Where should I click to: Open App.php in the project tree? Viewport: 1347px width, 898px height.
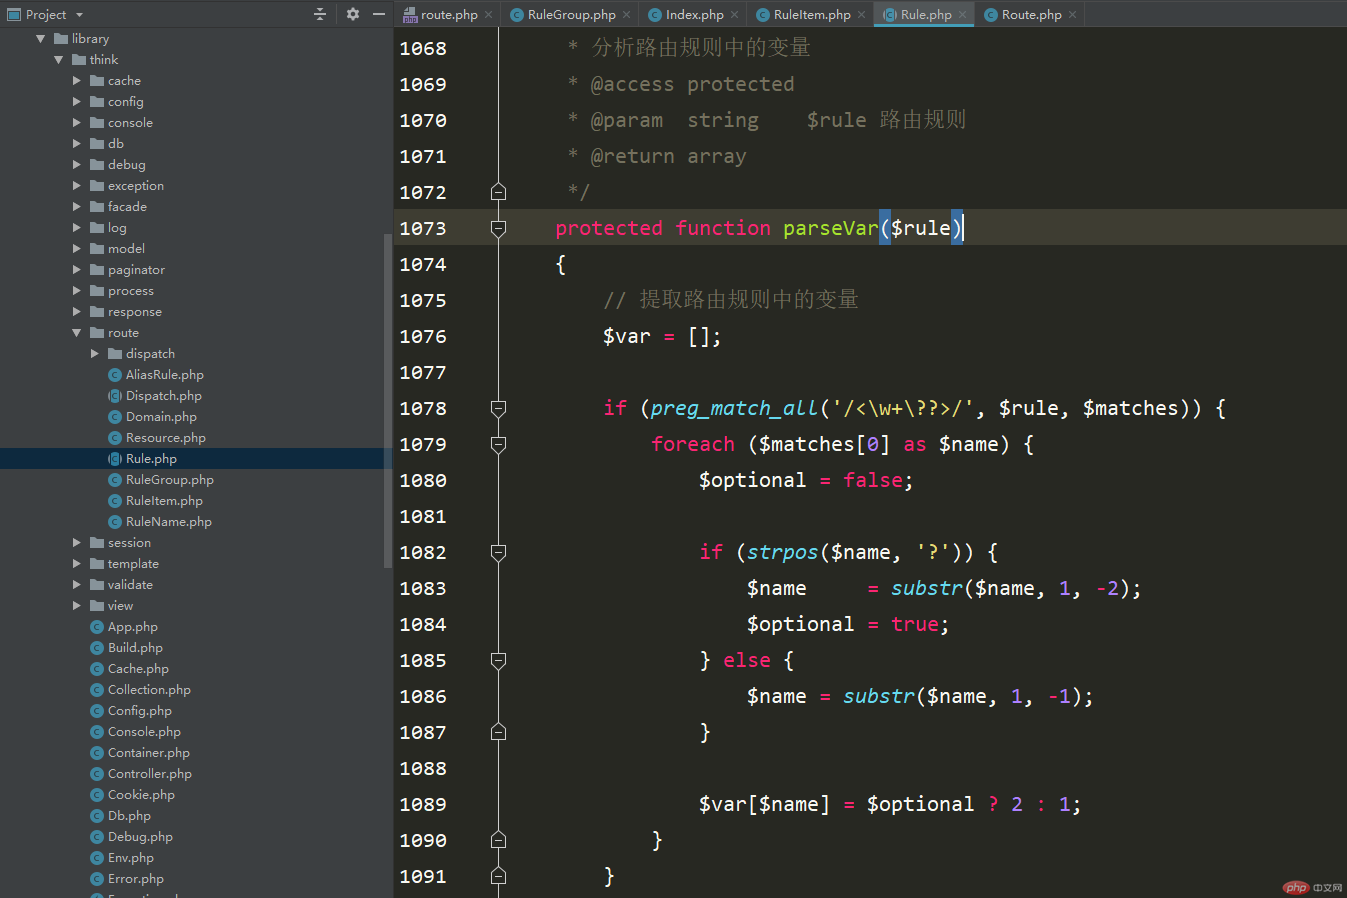pos(132,627)
